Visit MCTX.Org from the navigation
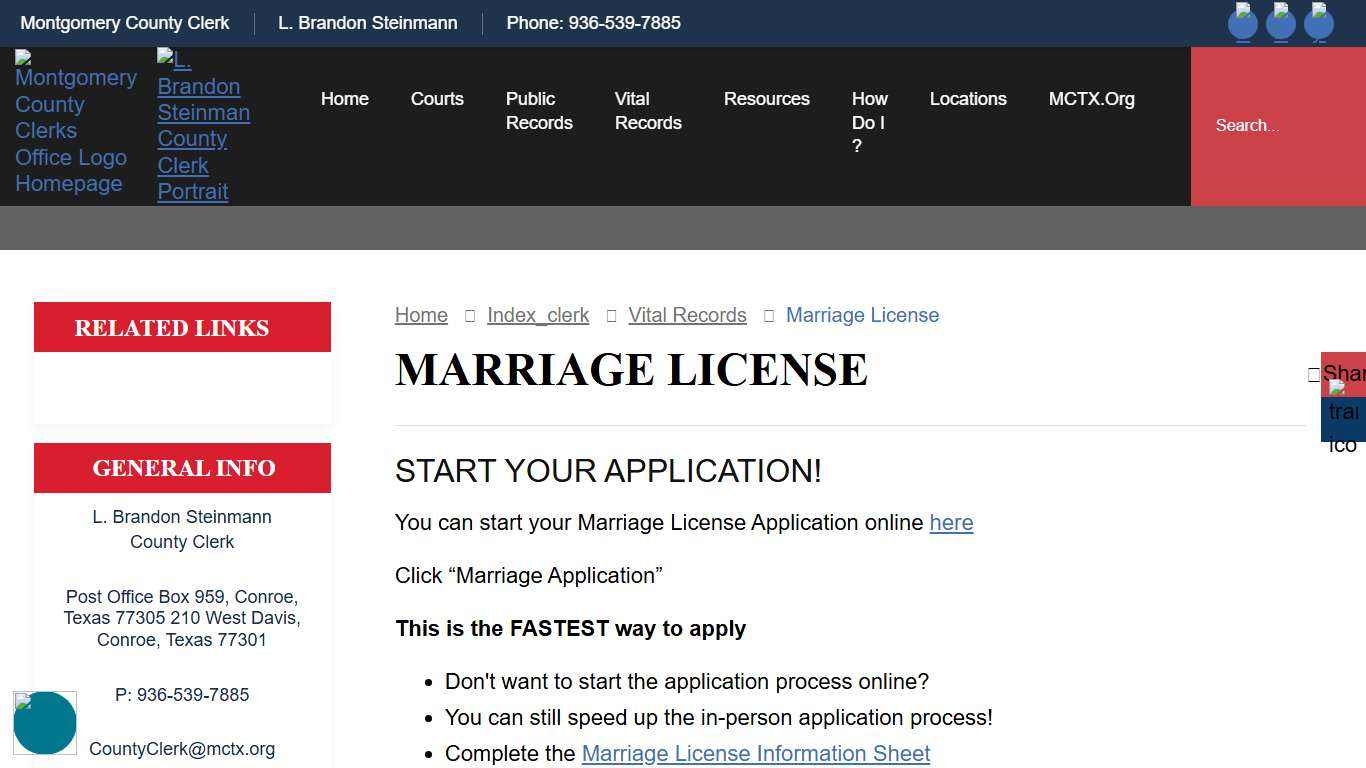Image resolution: width=1366 pixels, height=768 pixels. point(1091,99)
